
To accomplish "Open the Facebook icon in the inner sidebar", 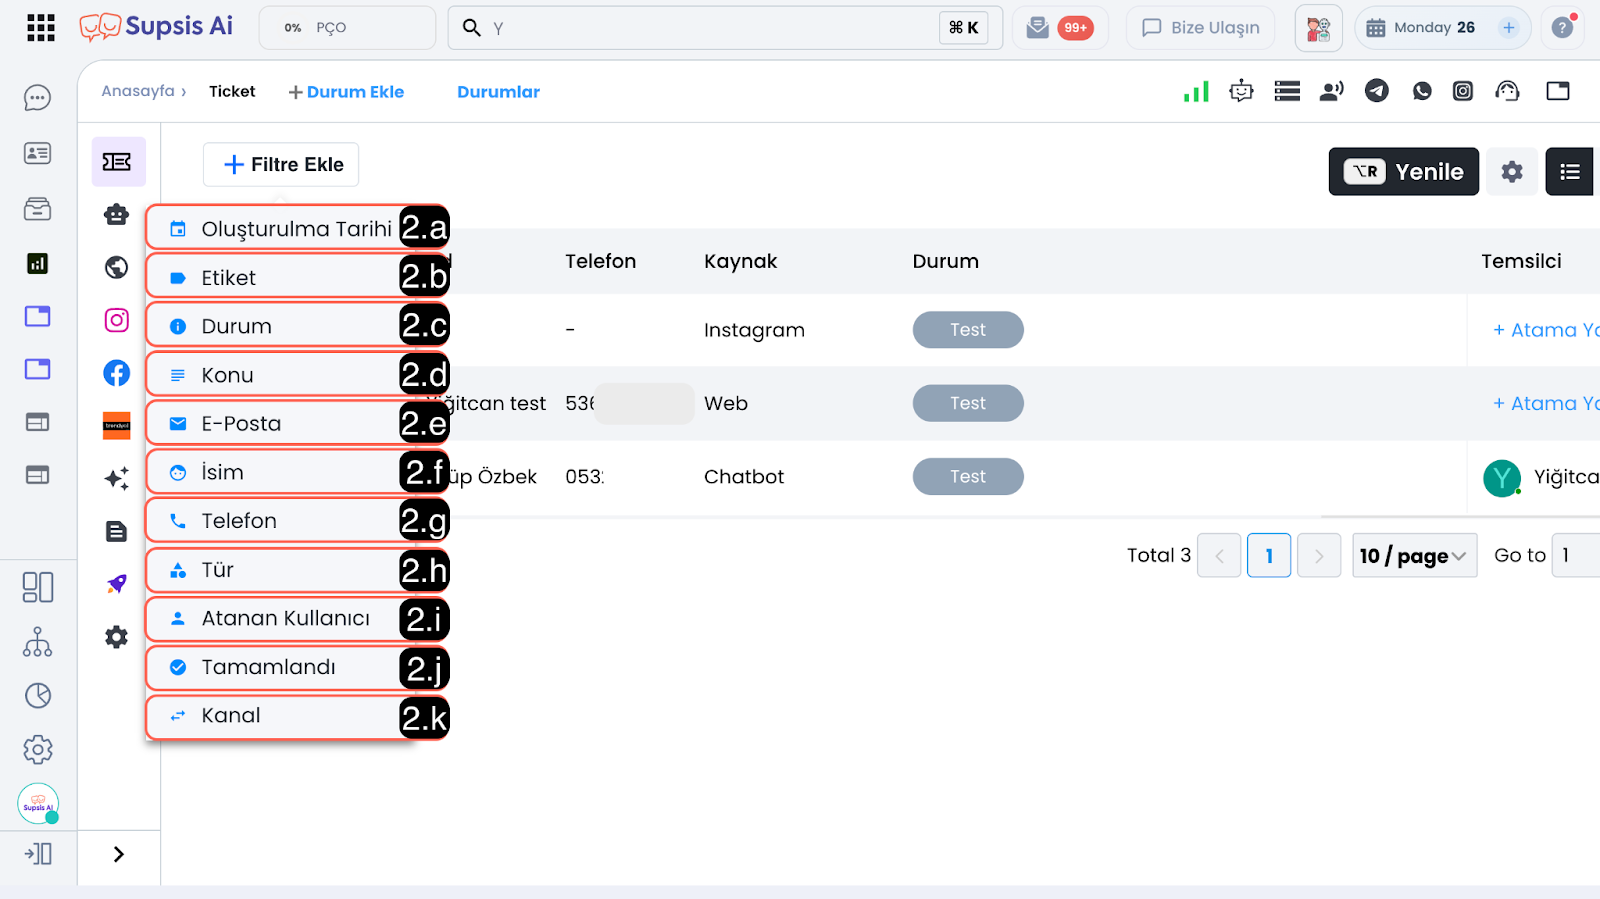I will [117, 373].
